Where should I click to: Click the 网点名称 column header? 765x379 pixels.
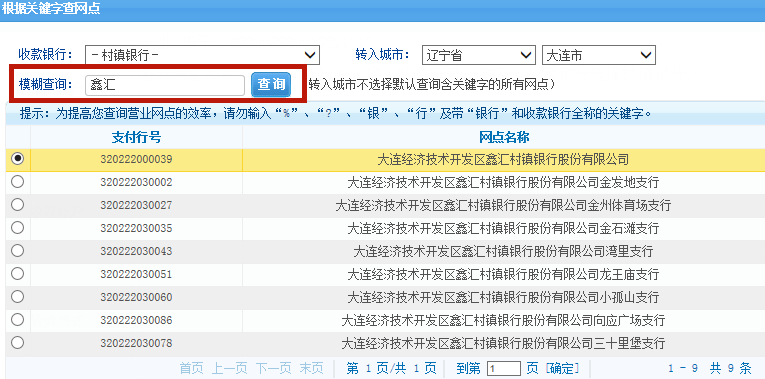(x=504, y=138)
